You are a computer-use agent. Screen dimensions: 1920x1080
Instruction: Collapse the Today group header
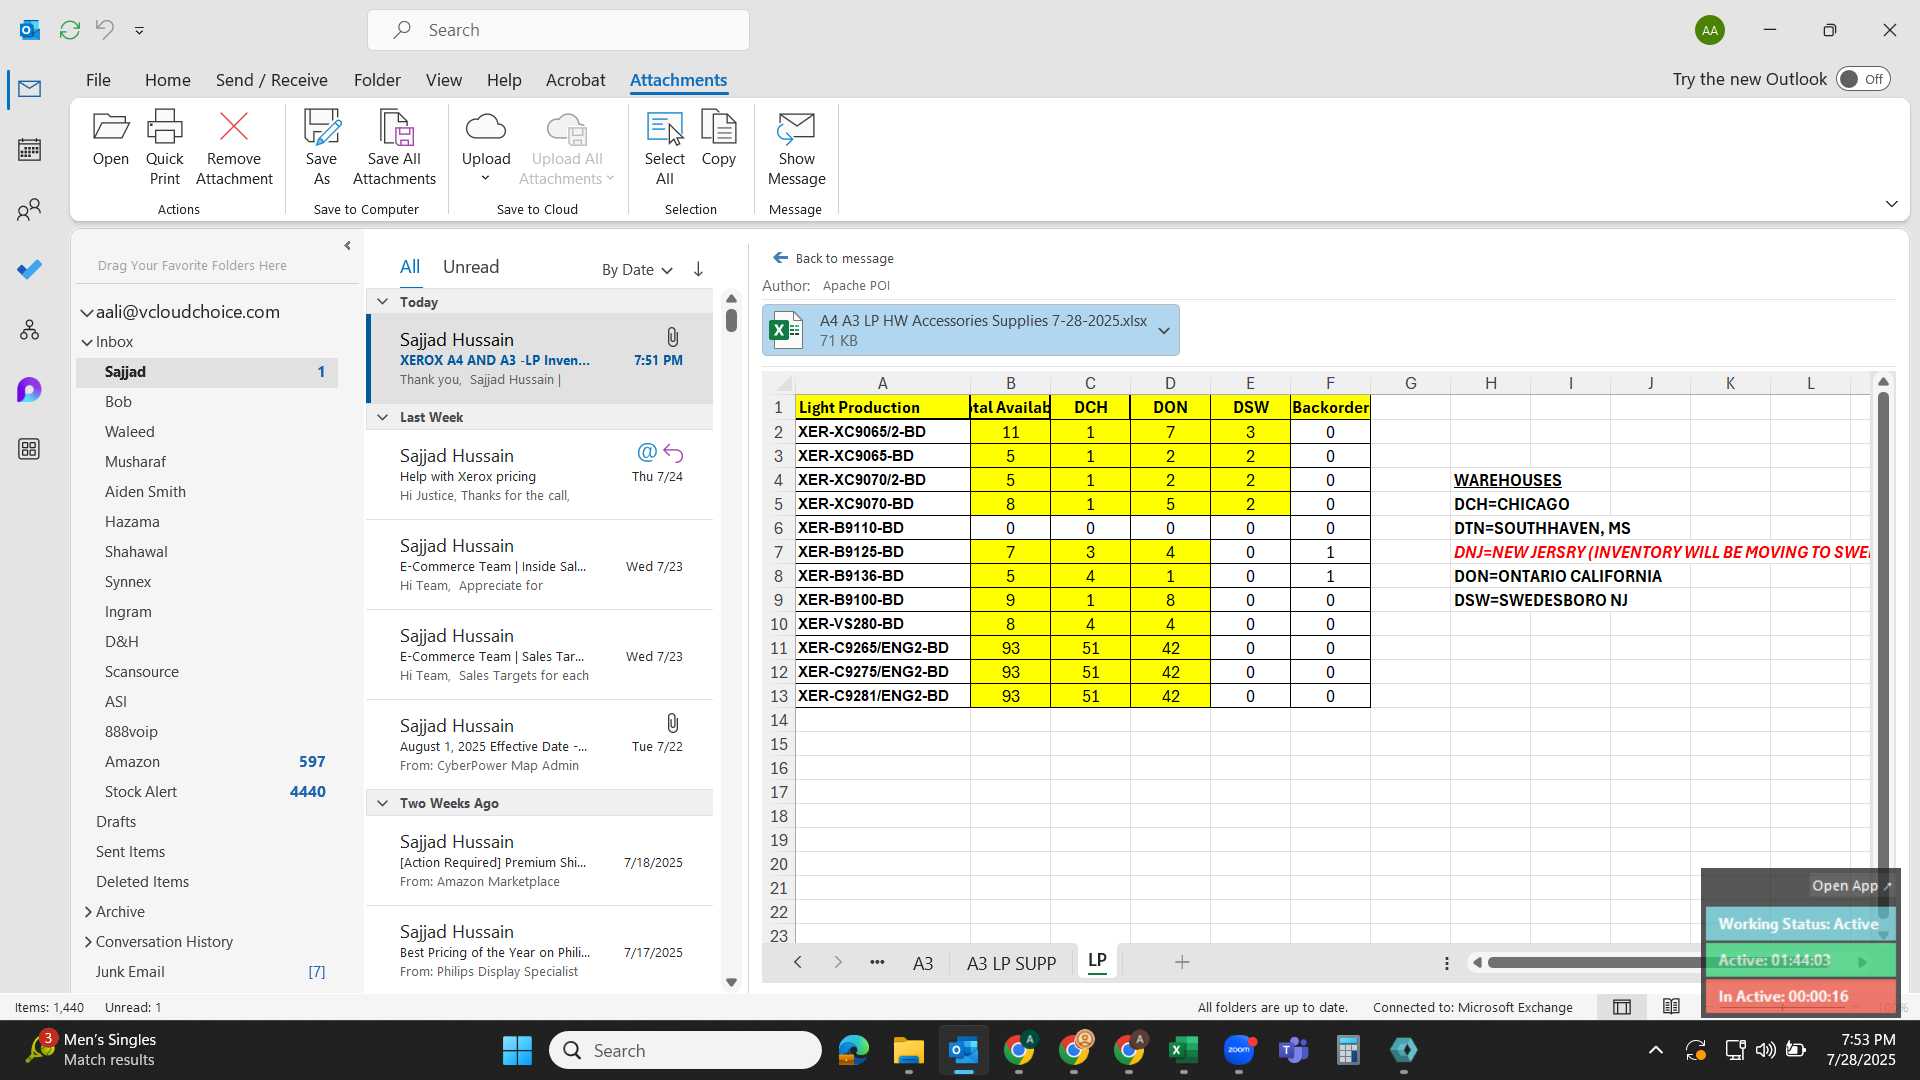click(382, 302)
